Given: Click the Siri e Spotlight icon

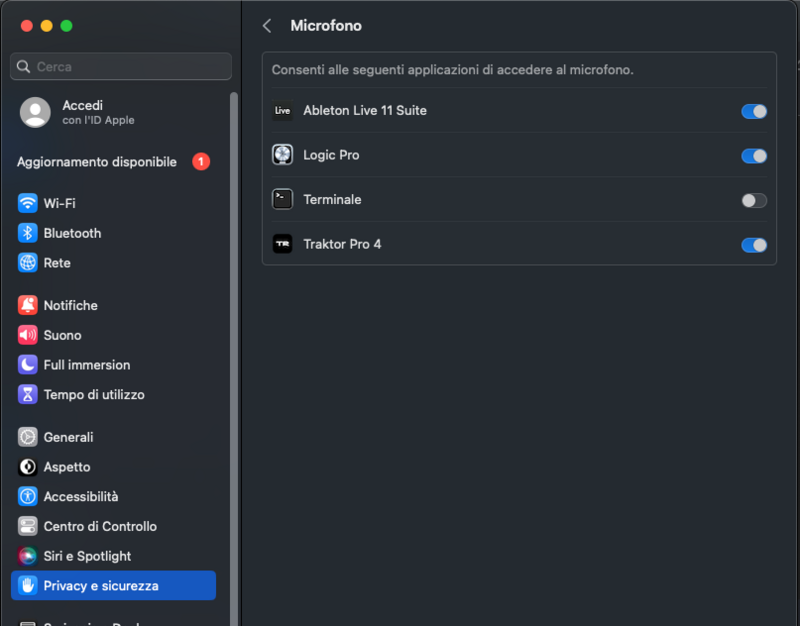Looking at the screenshot, I should [27, 556].
